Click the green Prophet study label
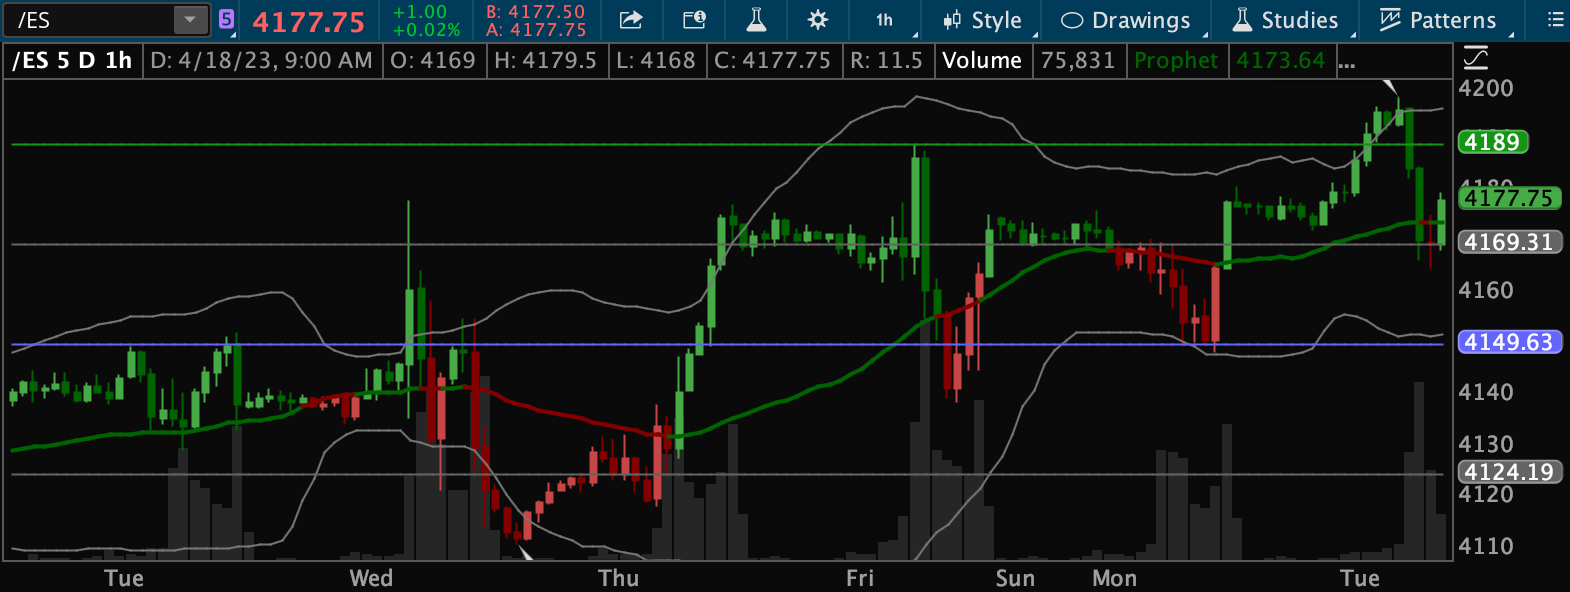 [1176, 61]
